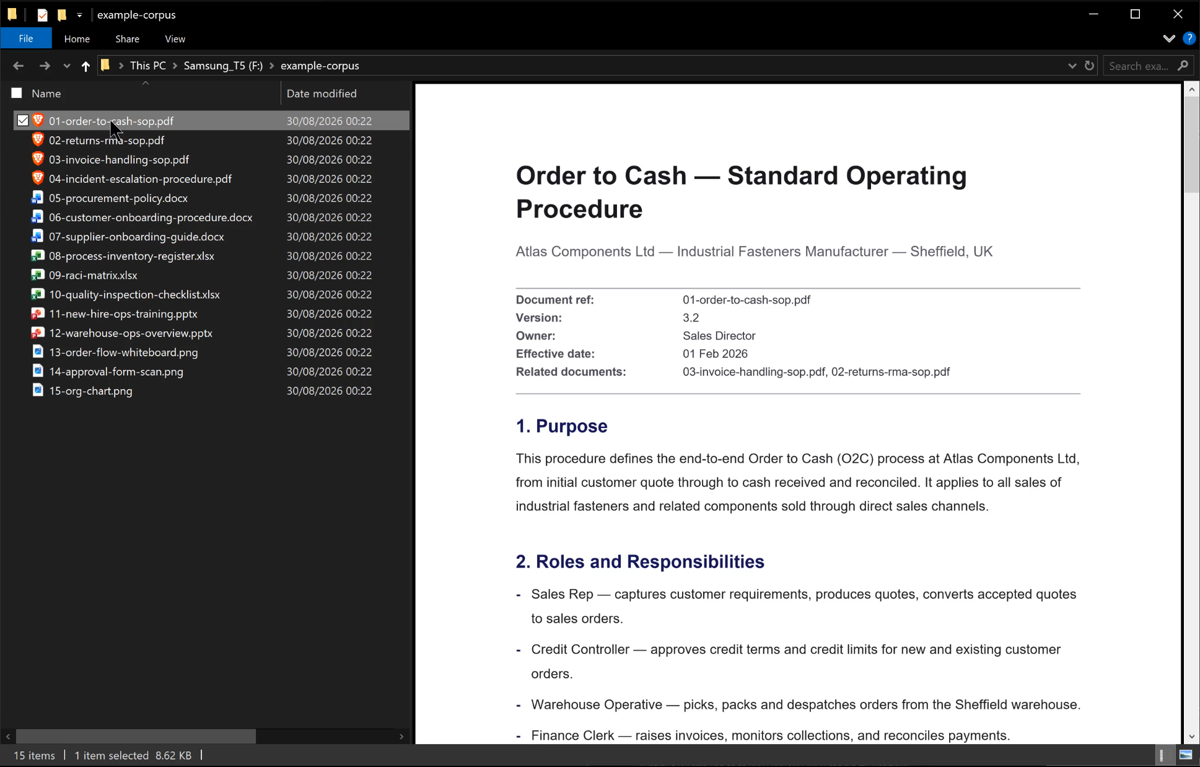Click the PowerPoint icon beside 12-warehouse-ops-overview.pptx
This screenshot has width=1200, height=767.
38,333
